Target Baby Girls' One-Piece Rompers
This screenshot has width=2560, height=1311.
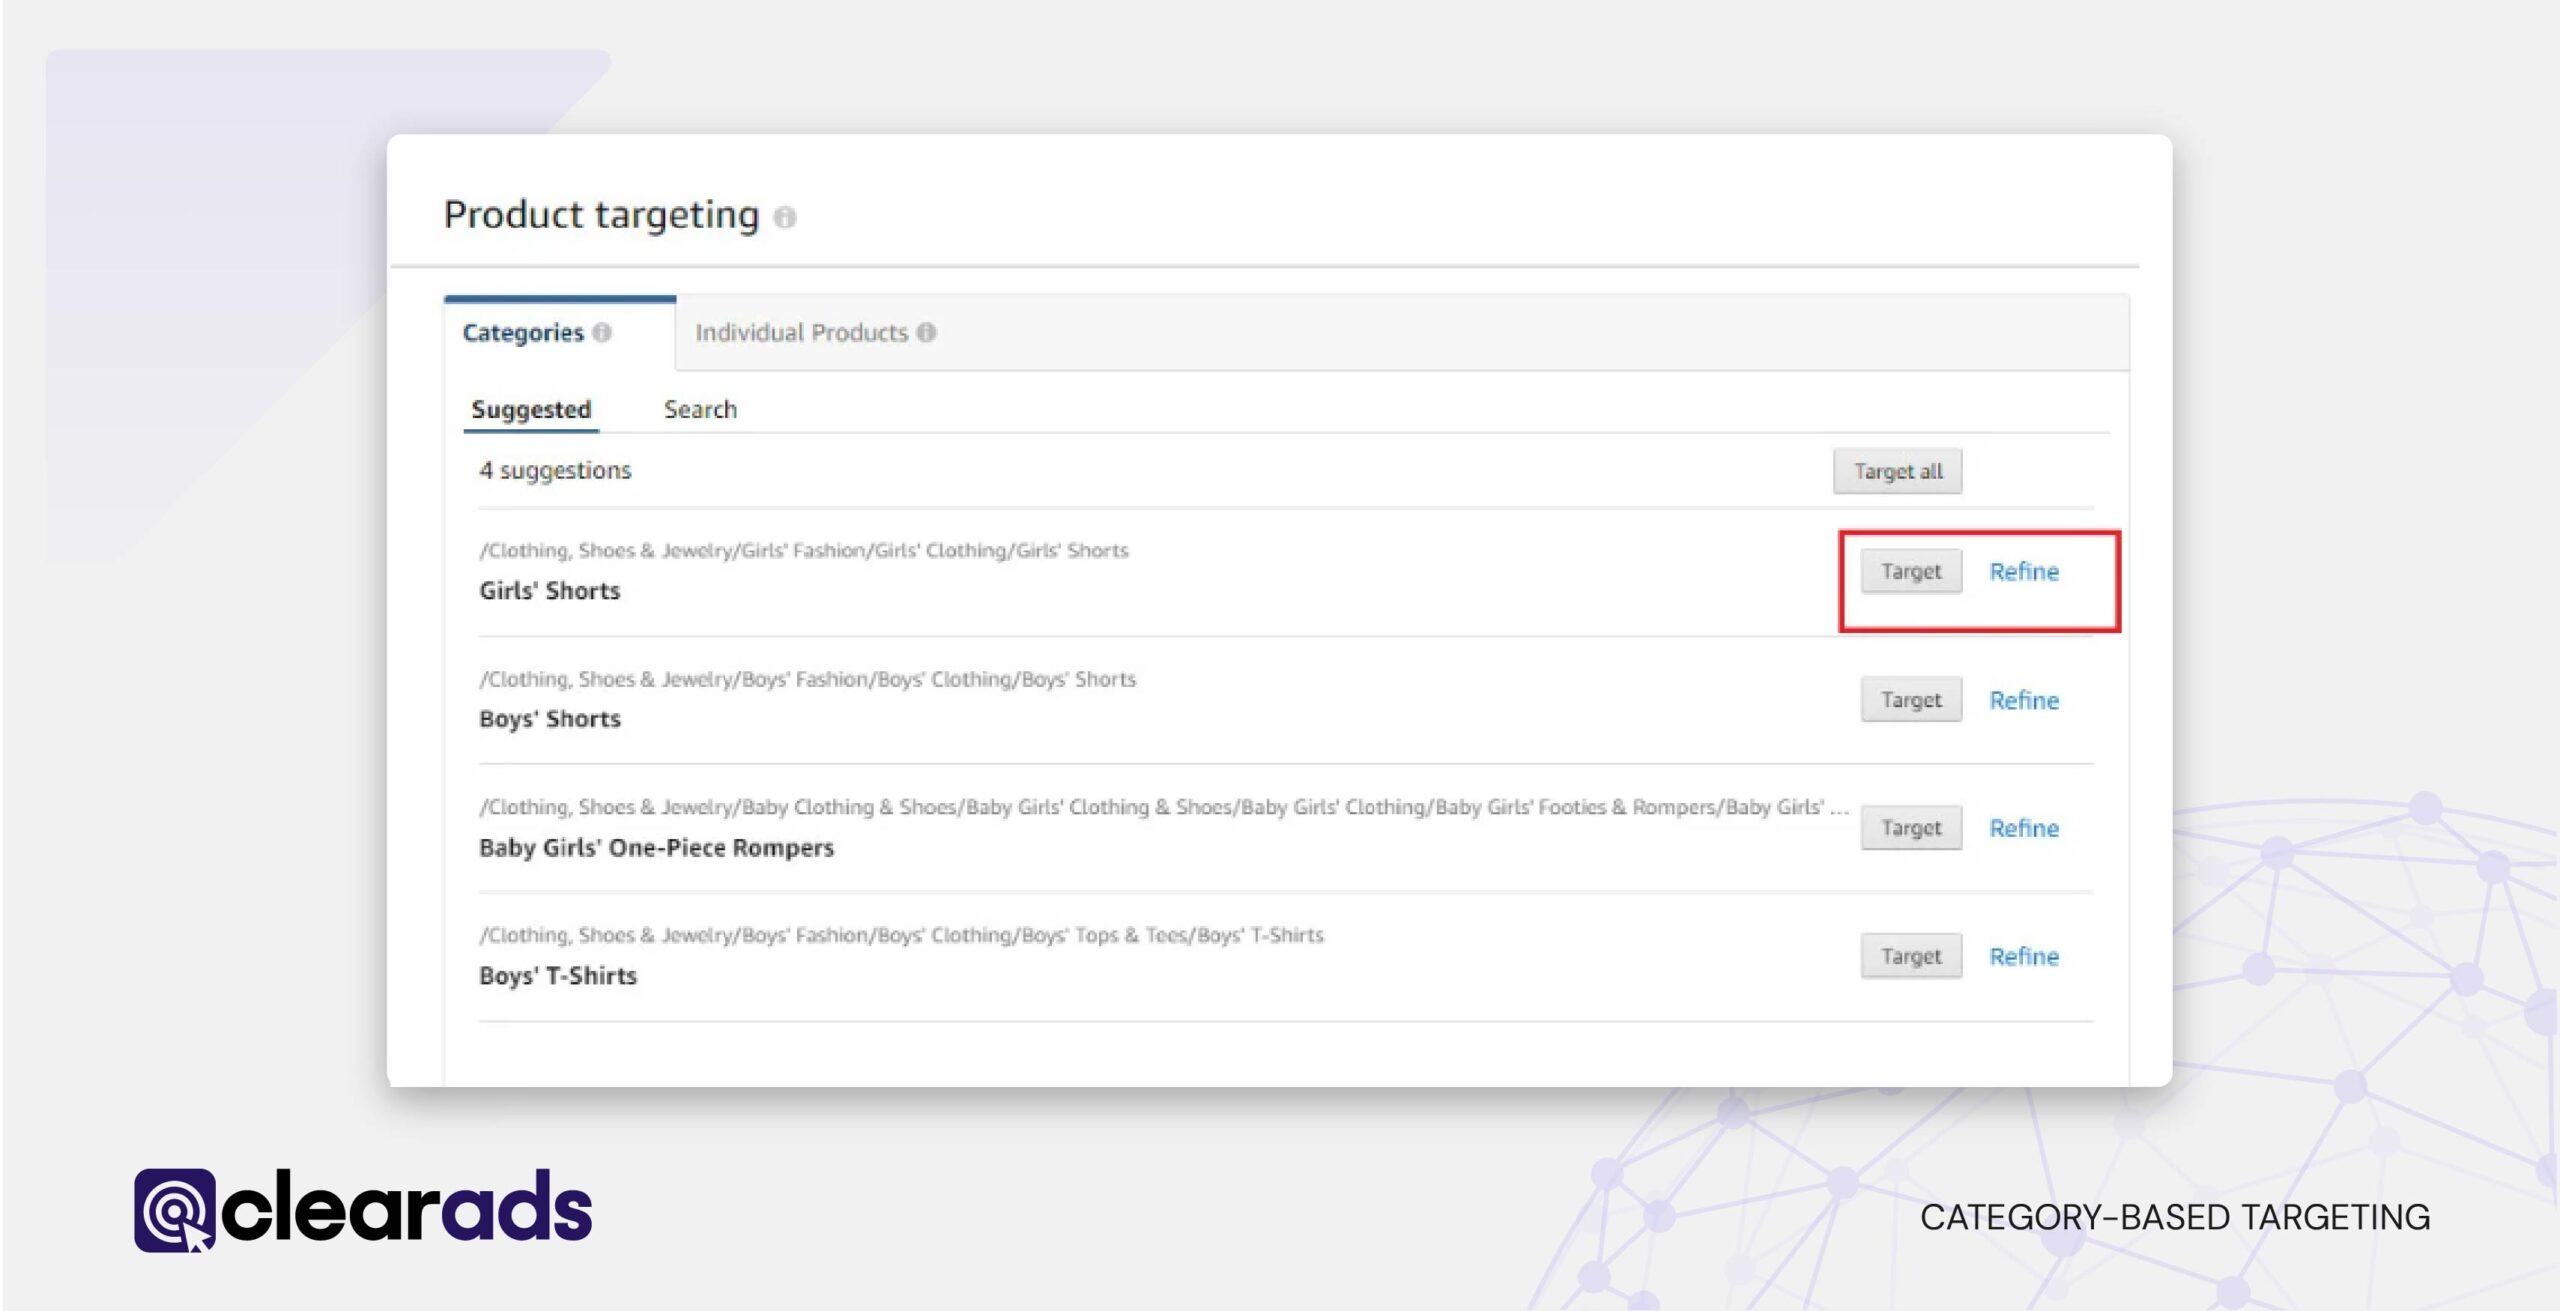point(1910,827)
